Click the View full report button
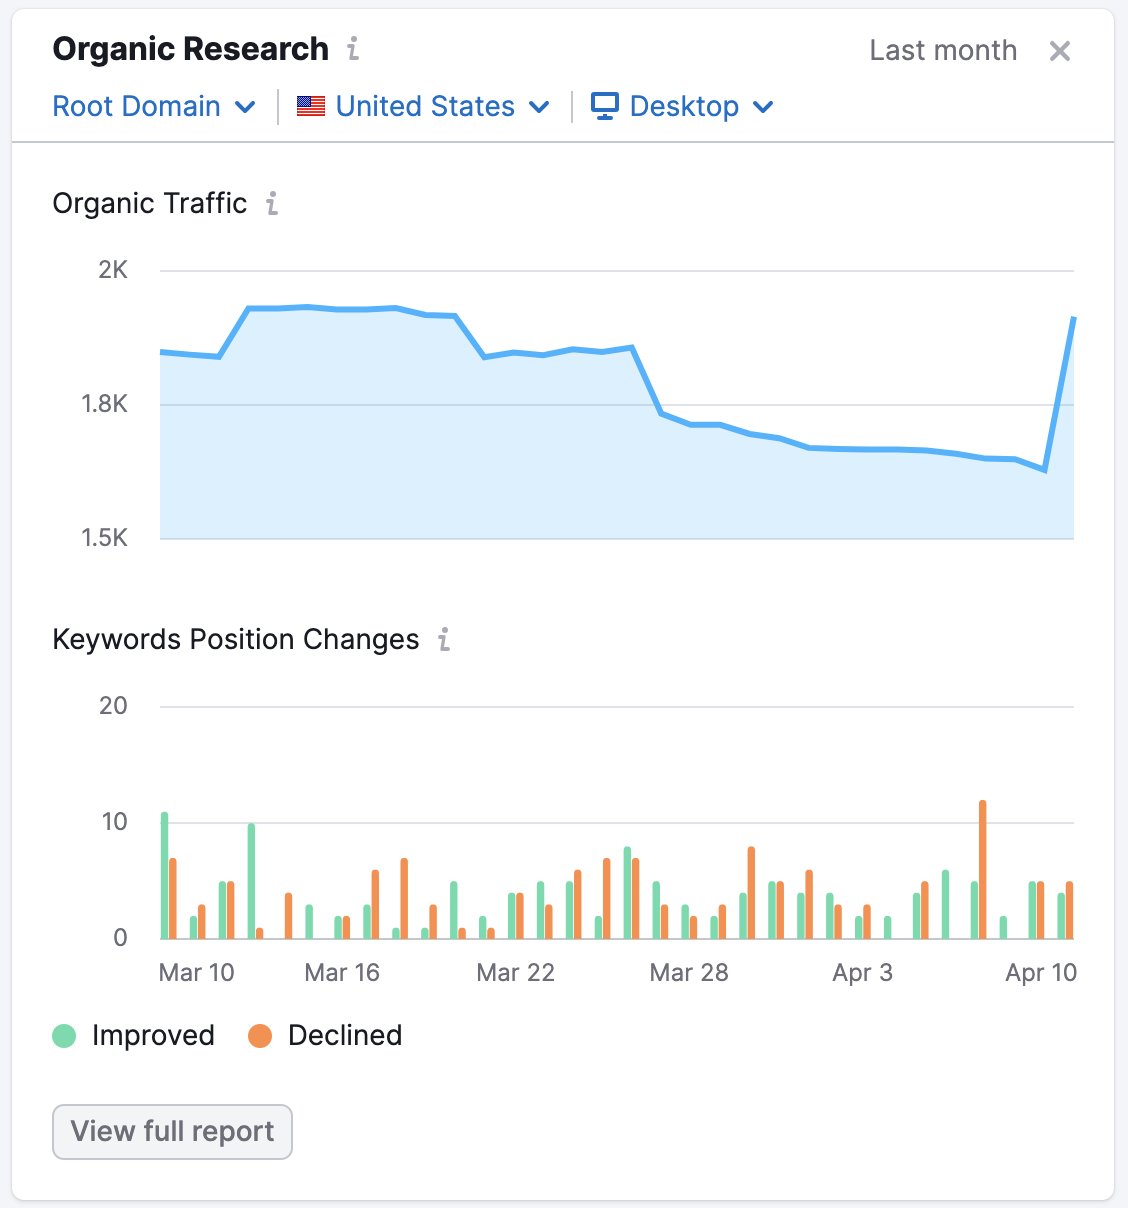This screenshot has width=1128, height=1208. click(171, 1131)
